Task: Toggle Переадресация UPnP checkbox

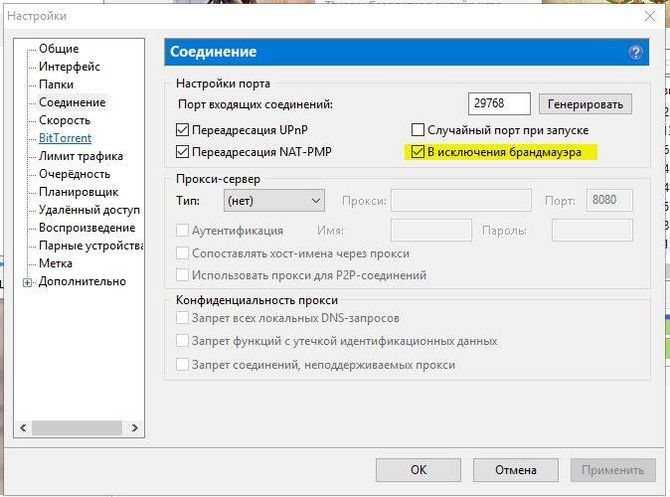Action: coord(182,129)
